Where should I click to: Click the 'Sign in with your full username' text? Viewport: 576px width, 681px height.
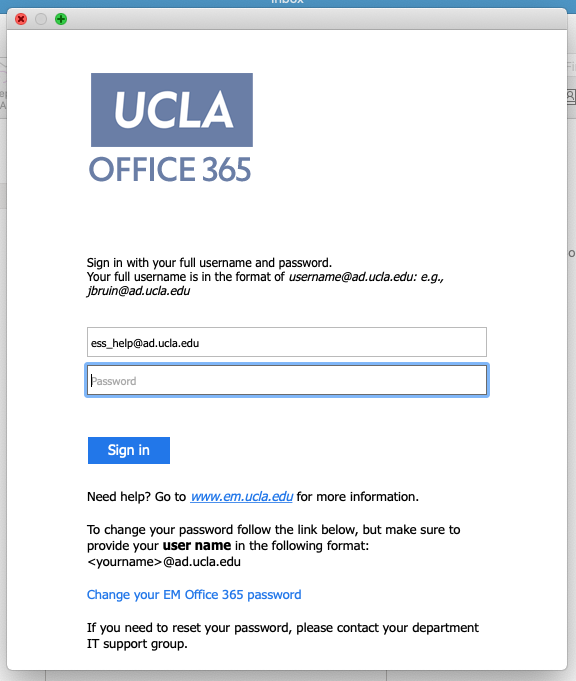(x=209, y=263)
